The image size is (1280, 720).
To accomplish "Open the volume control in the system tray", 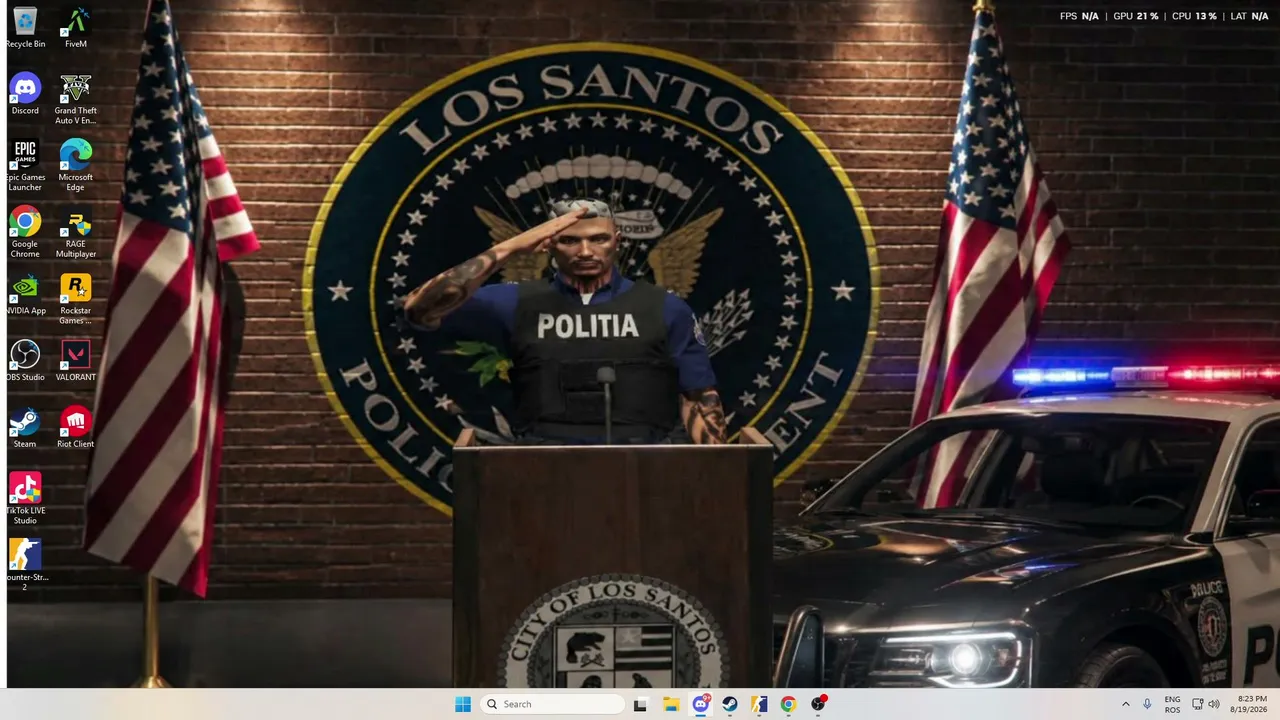I will point(1215,704).
